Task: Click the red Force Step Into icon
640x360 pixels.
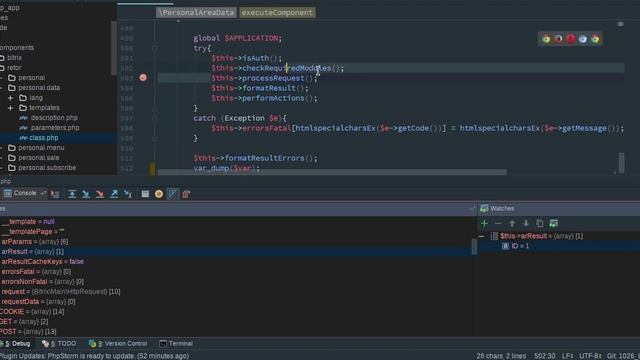Action: [100, 194]
